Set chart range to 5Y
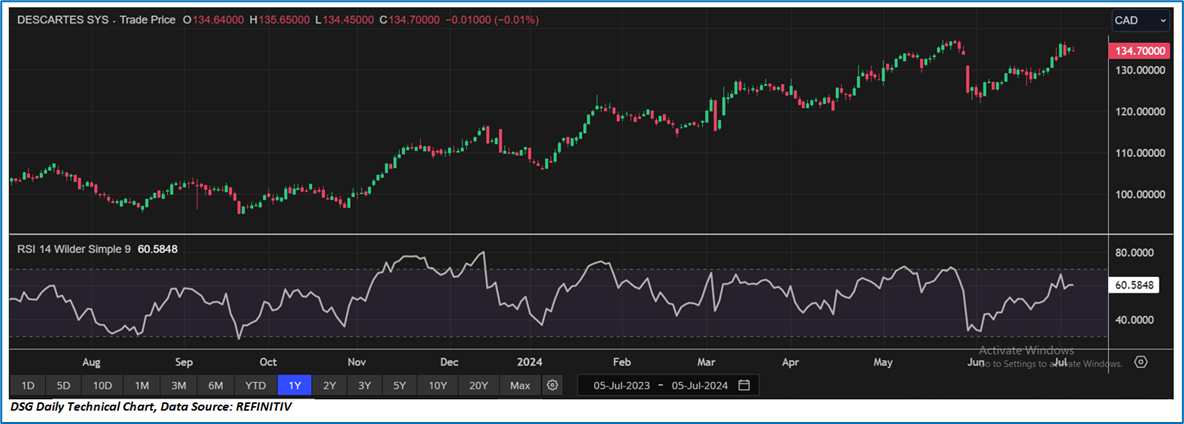The image size is (1184, 424). (x=399, y=385)
